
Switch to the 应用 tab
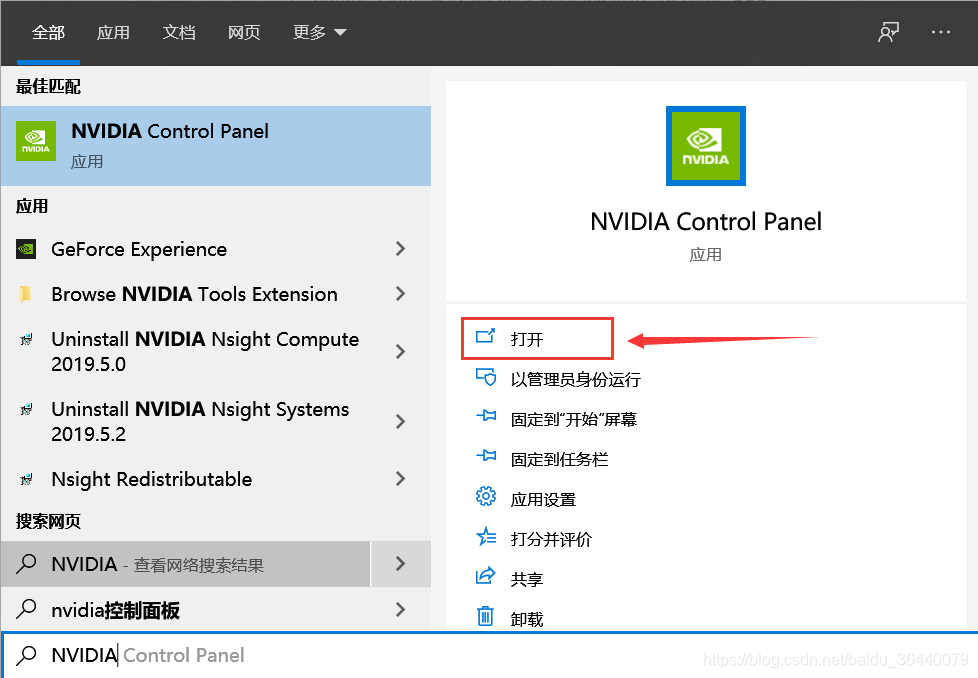click(114, 32)
